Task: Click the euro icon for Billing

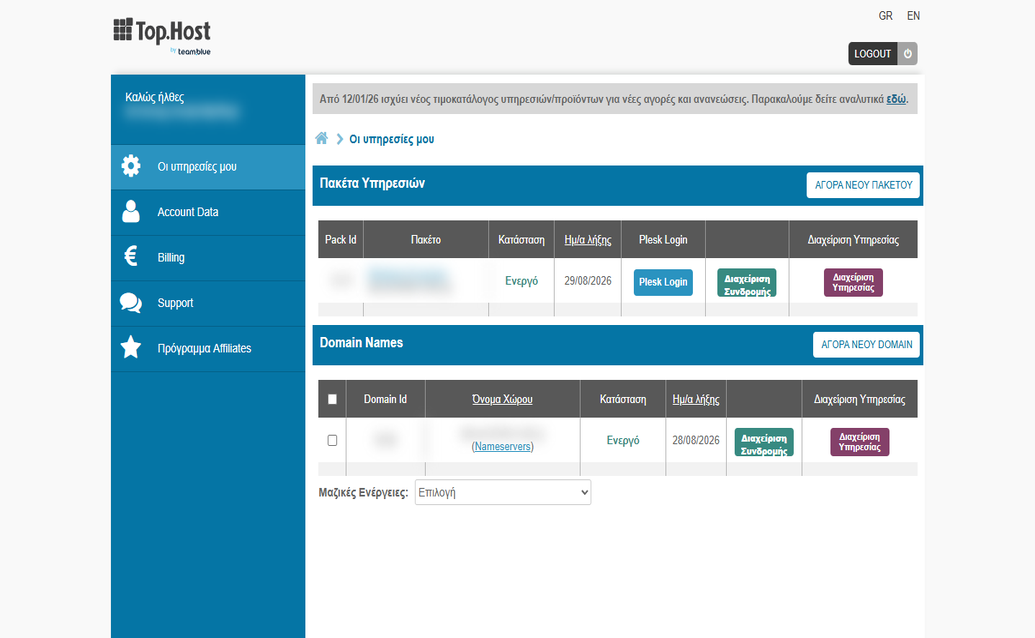Action: [x=131, y=256]
